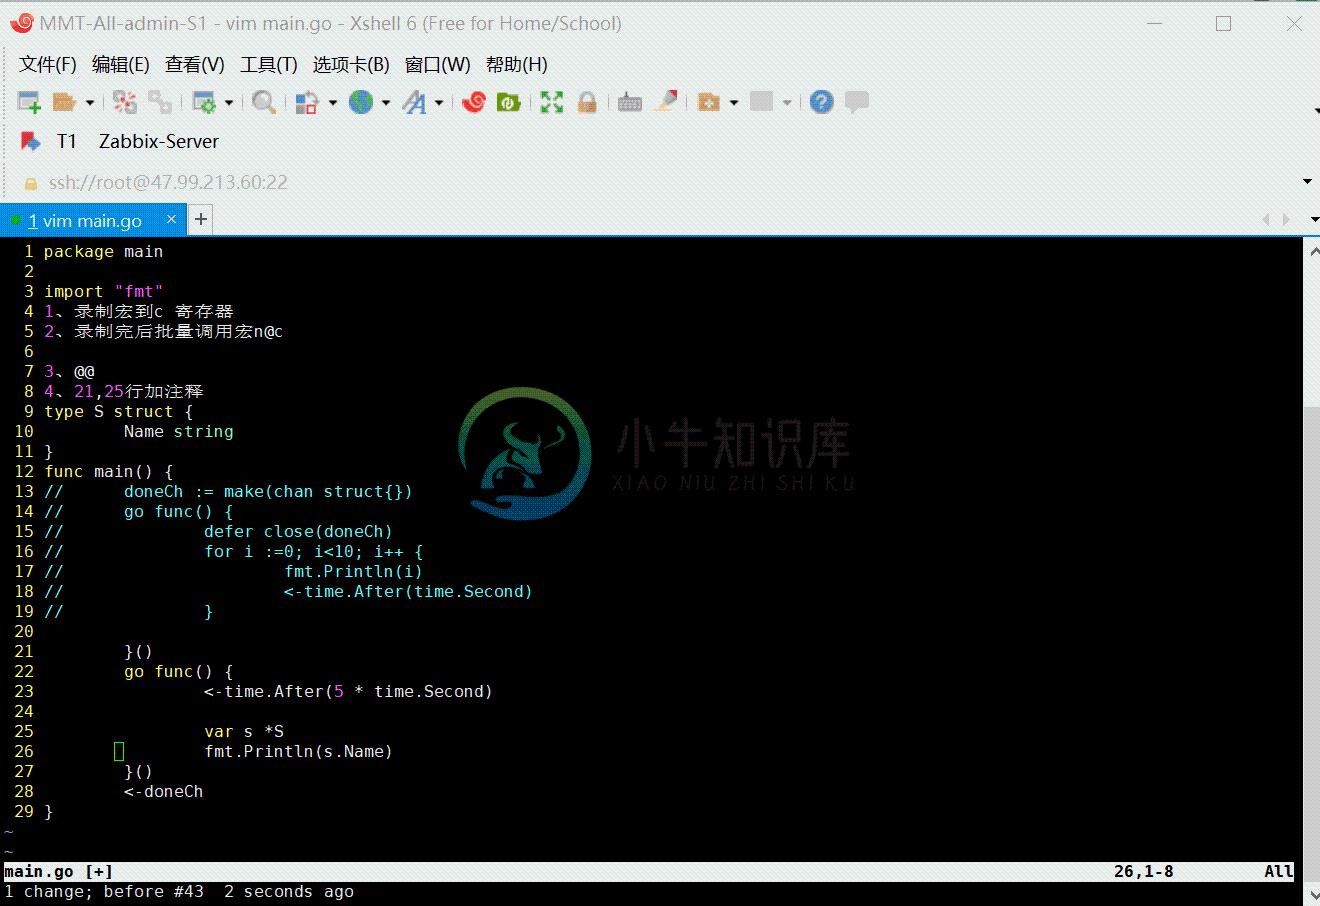
Task: Open the 文件(F) menu
Action: tap(48, 65)
